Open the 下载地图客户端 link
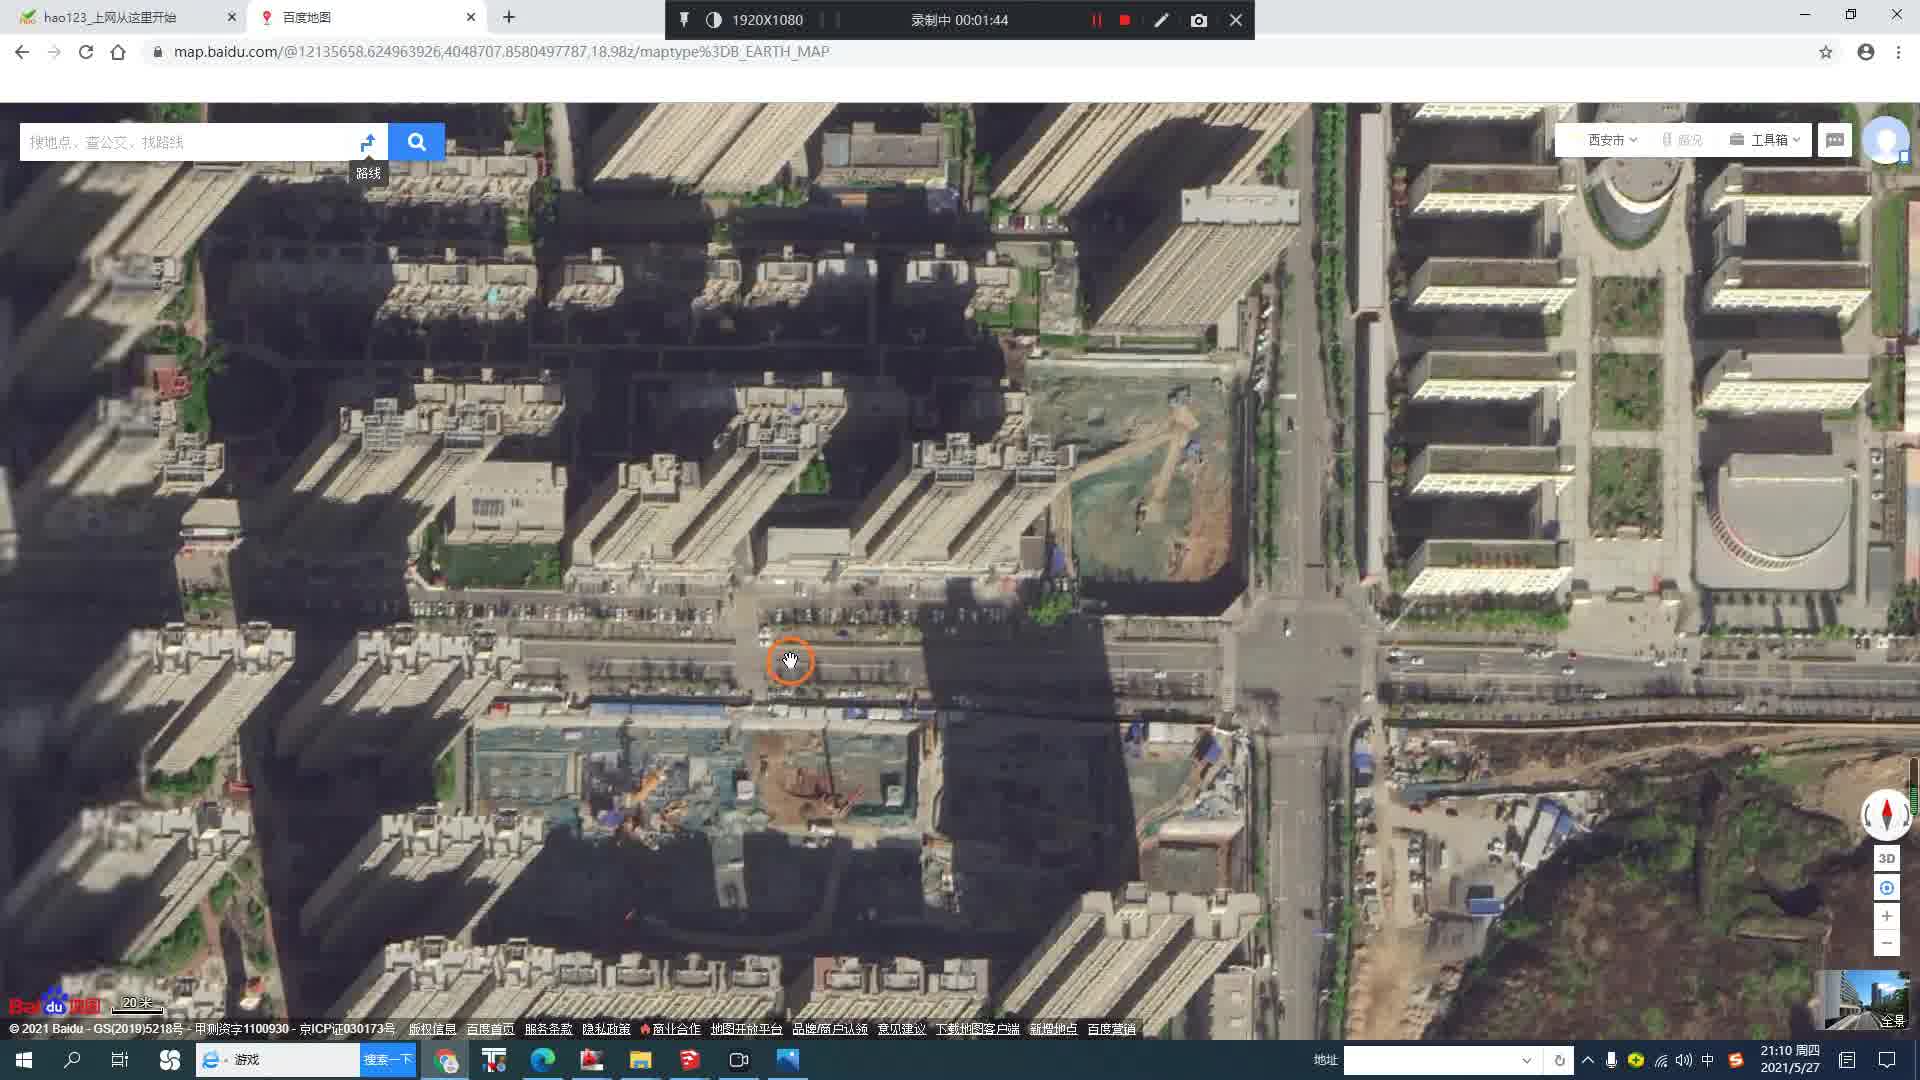Image resolution: width=1920 pixels, height=1080 pixels. [978, 1028]
